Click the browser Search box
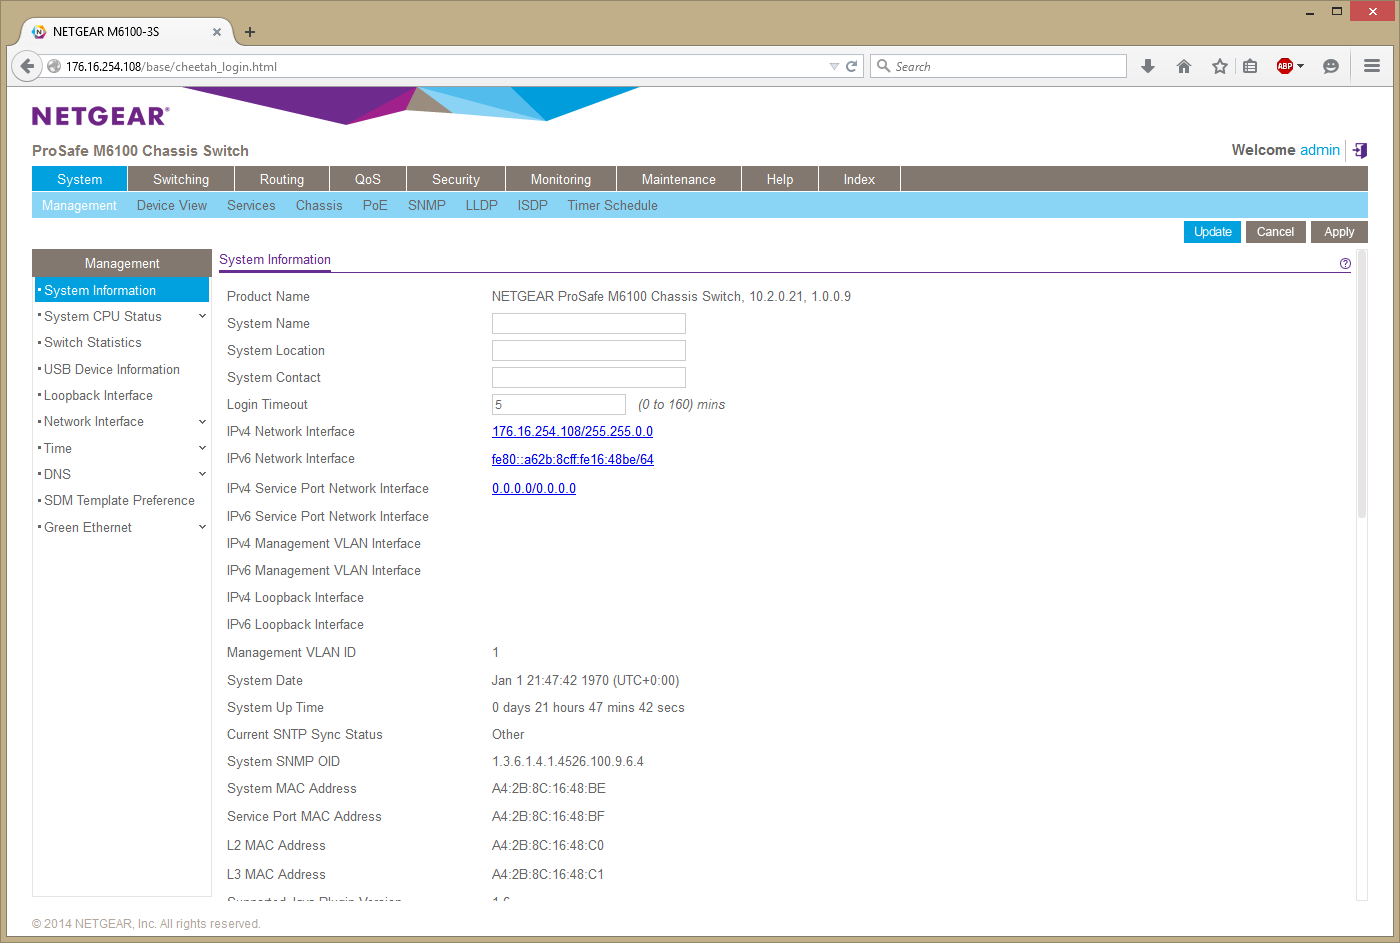Image resolution: width=1400 pixels, height=943 pixels. 998,66
